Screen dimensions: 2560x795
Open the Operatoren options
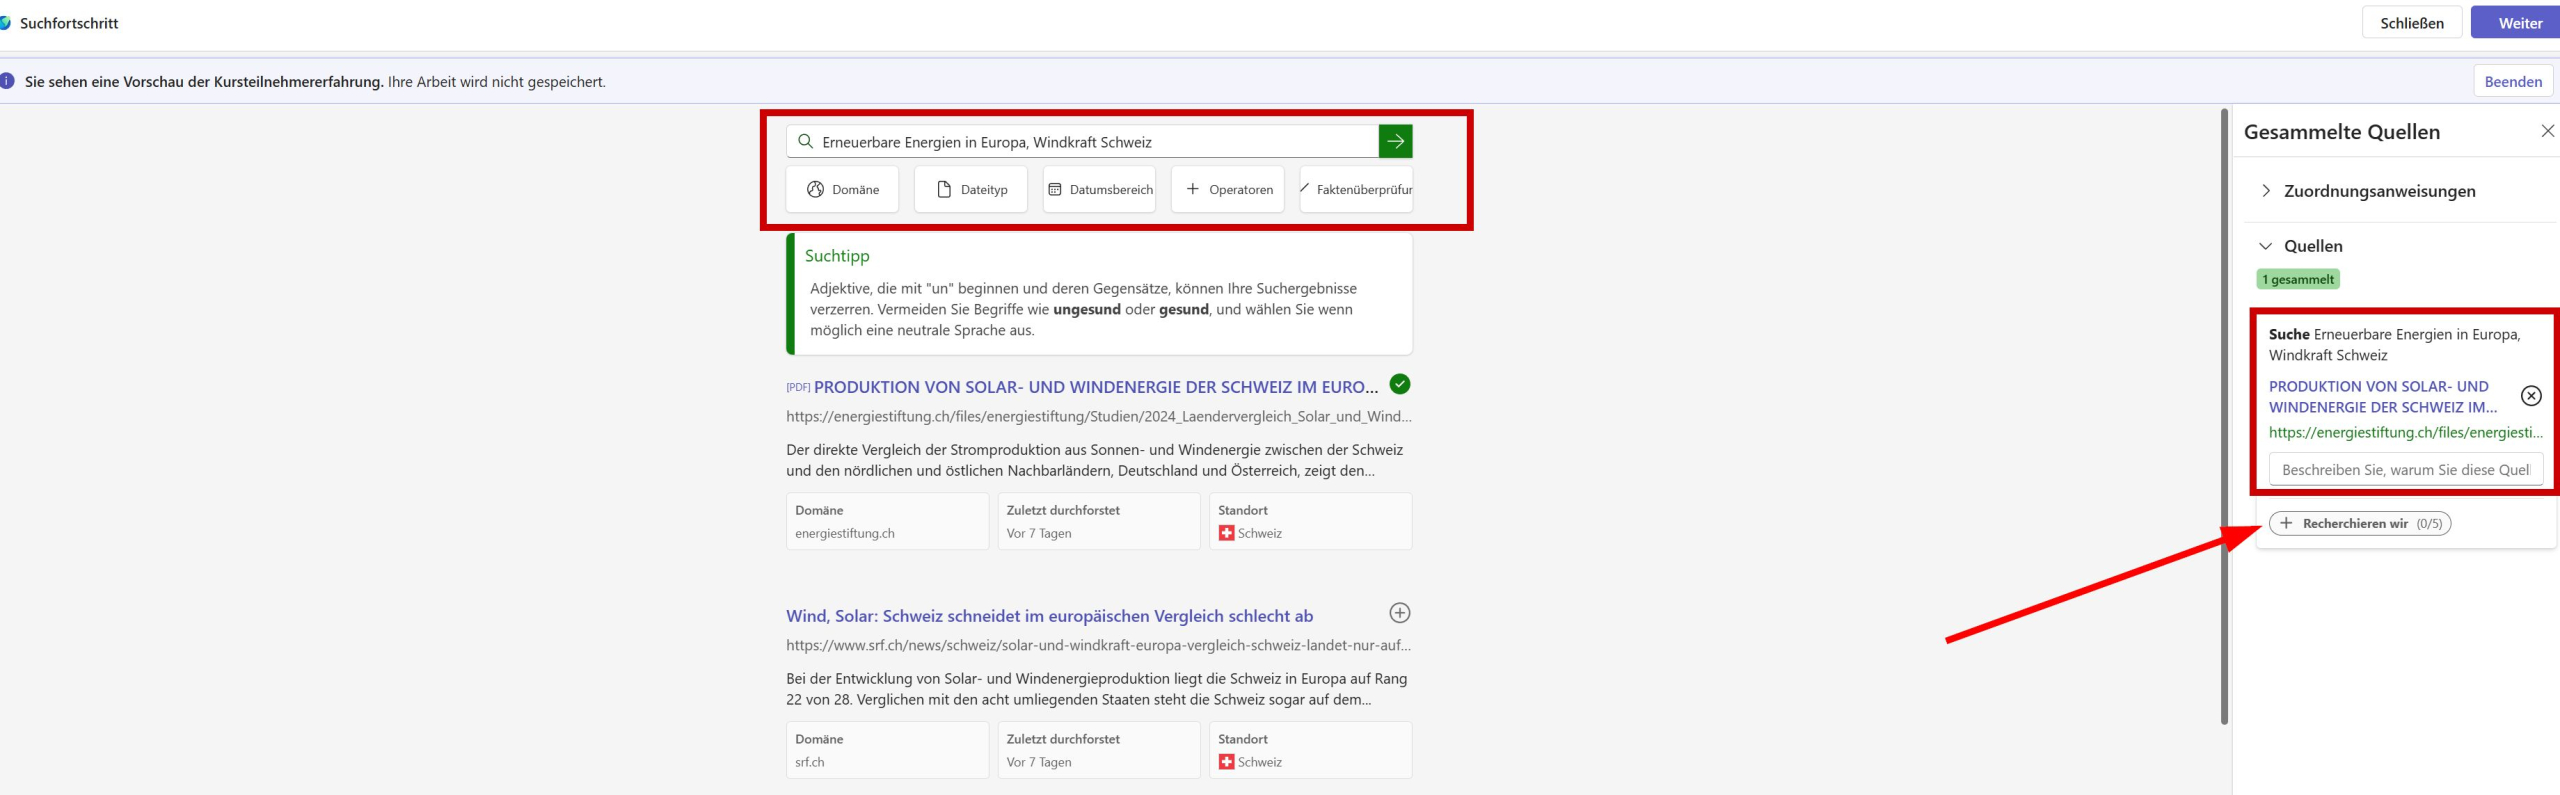[1228, 190]
